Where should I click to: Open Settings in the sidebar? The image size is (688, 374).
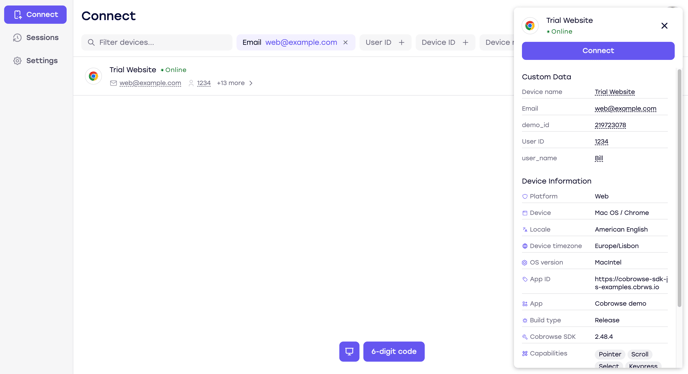point(36,61)
